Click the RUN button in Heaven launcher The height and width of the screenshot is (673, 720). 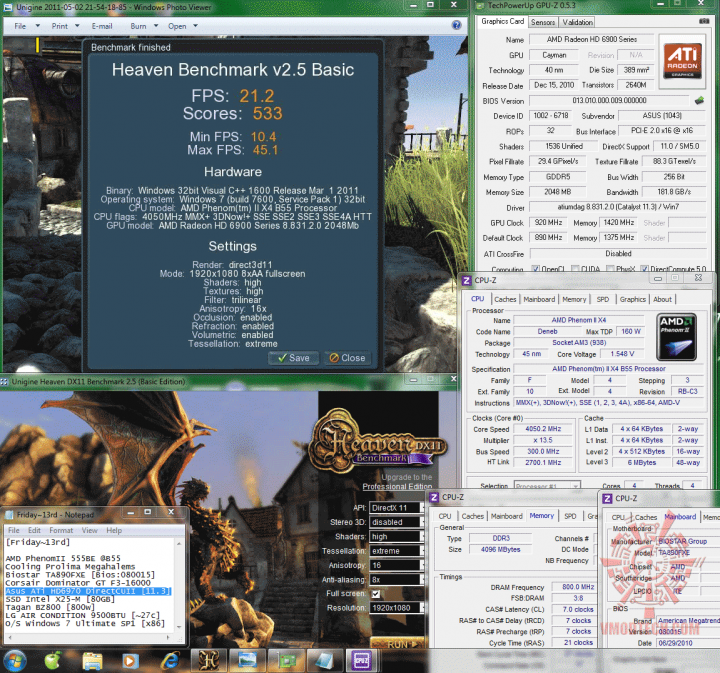[397, 643]
